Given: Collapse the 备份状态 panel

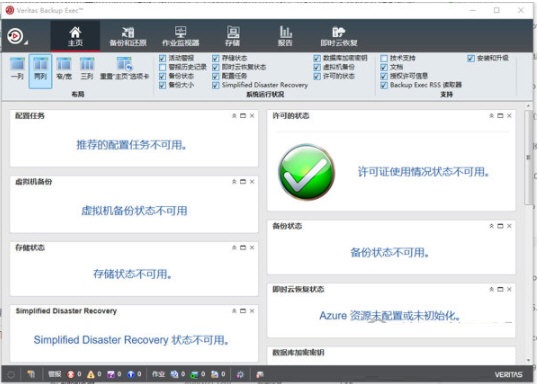Looking at the screenshot, I should (x=491, y=226).
